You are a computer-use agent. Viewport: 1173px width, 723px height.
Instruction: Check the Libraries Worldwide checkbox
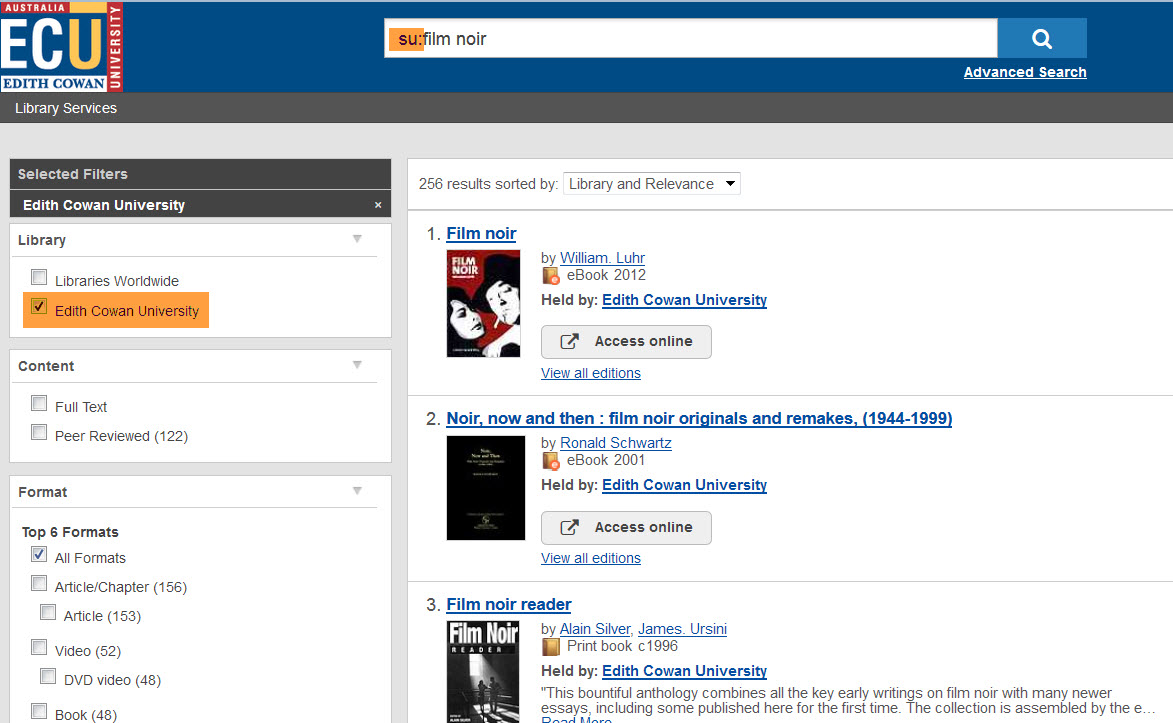pos(39,278)
